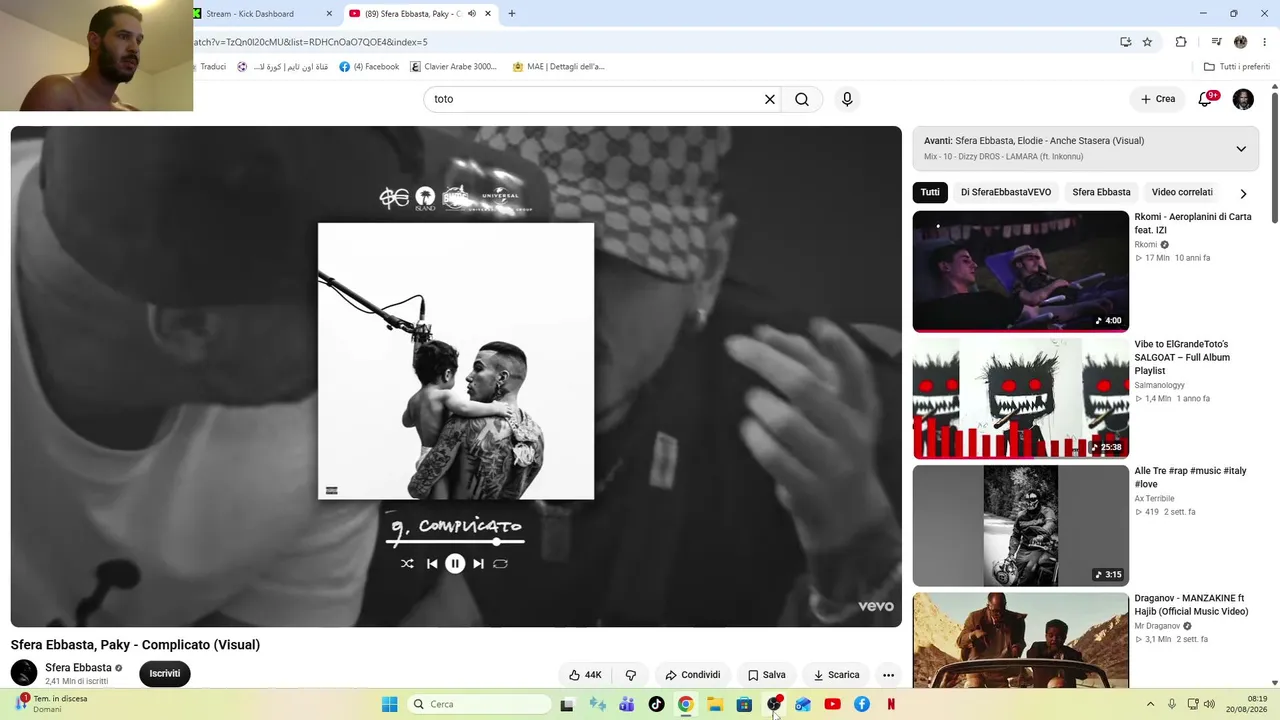Open the Sfera Ebbasta channel name link
Viewport: 1280px width, 720px height.
(x=78, y=668)
